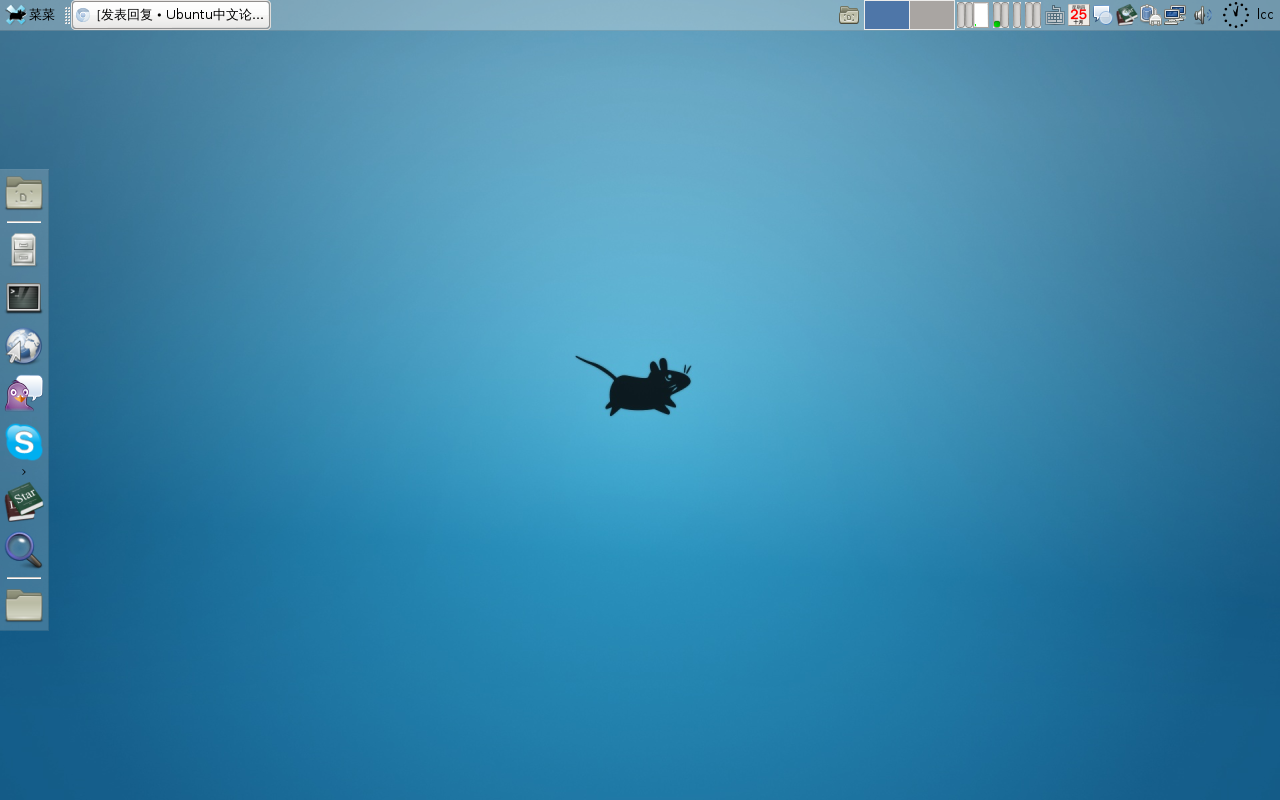
Task: Open the desktop folder launcher in side panel
Action: 24,193
